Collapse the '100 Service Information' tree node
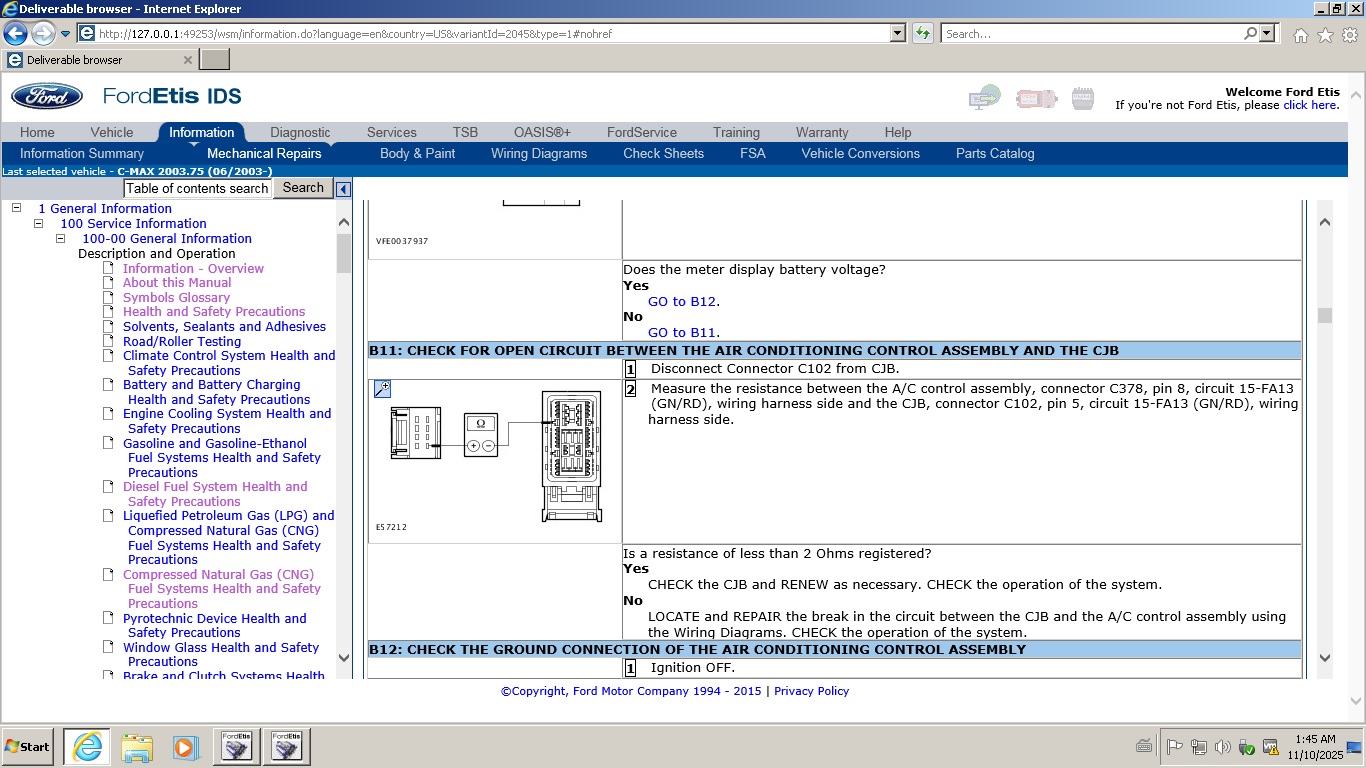The image size is (1366, 768). coord(38,223)
